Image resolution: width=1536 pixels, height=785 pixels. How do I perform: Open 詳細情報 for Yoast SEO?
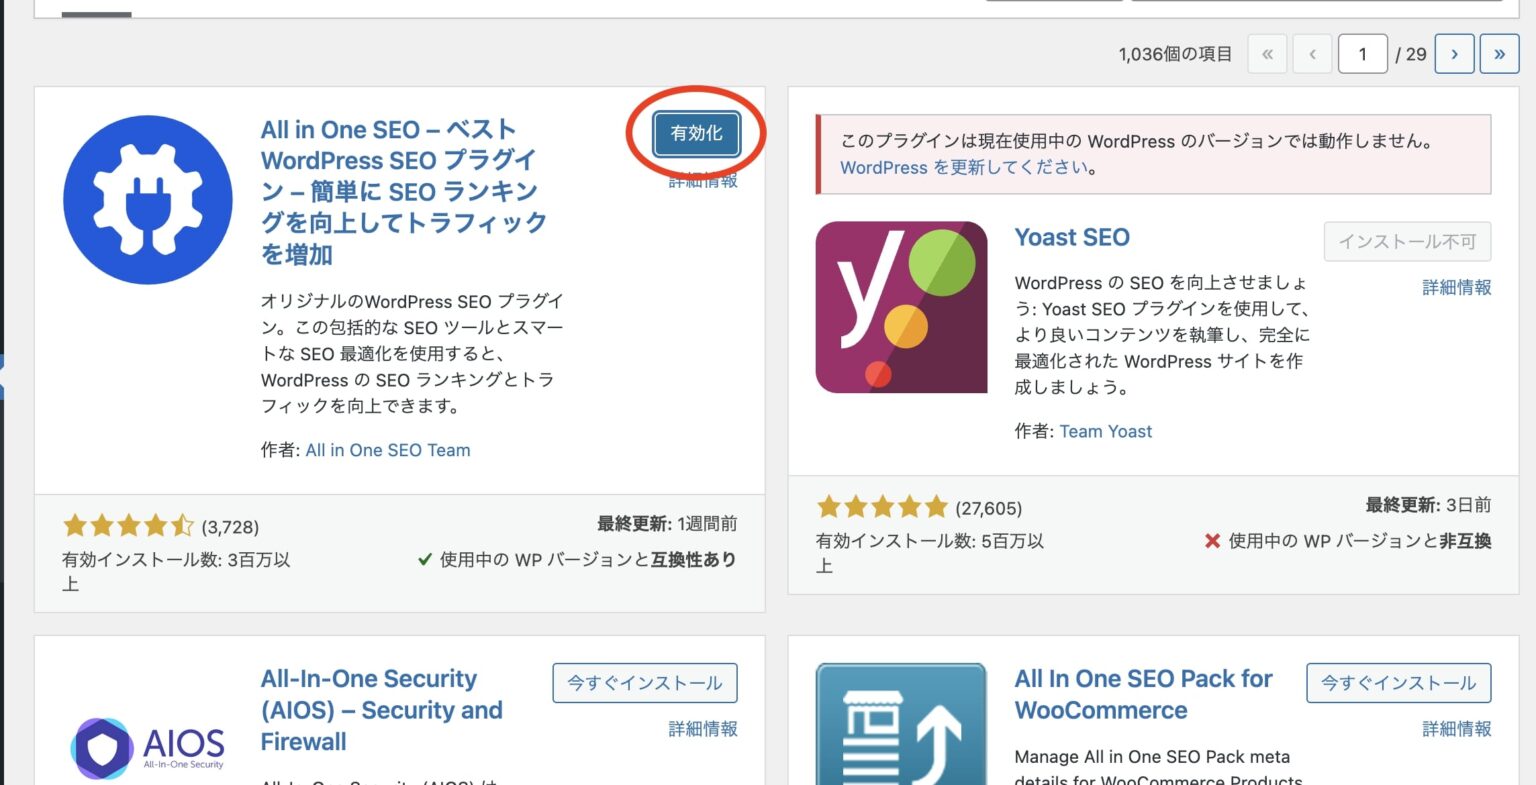1456,287
